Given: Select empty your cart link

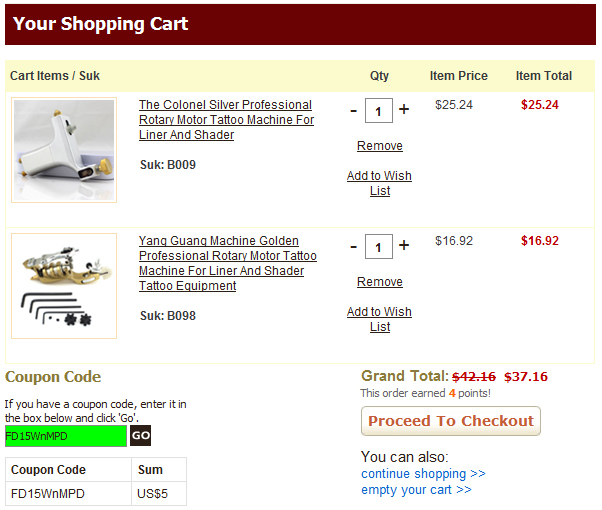Looking at the screenshot, I should tap(416, 490).
